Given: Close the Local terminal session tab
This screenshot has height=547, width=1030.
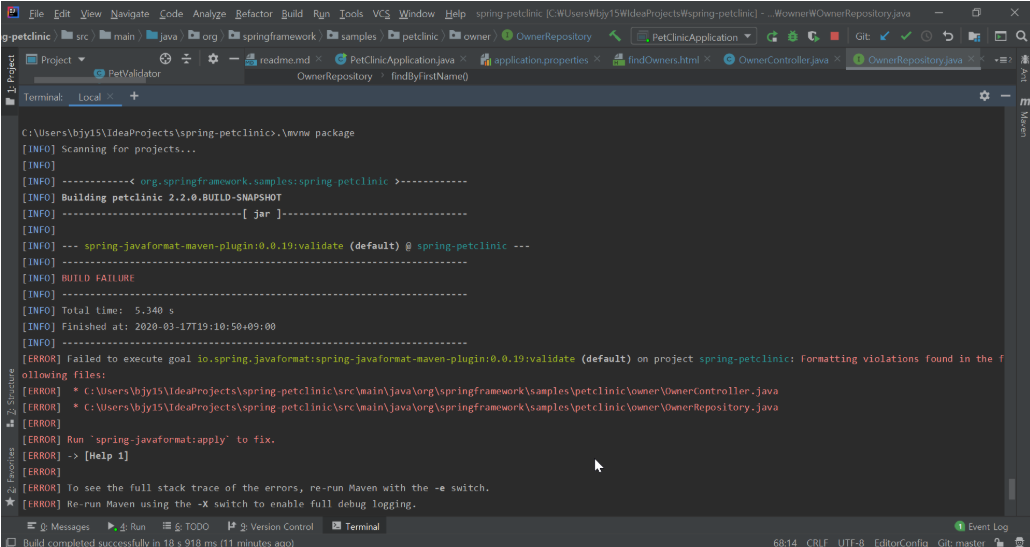Looking at the screenshot, I should tap(110, 97).
